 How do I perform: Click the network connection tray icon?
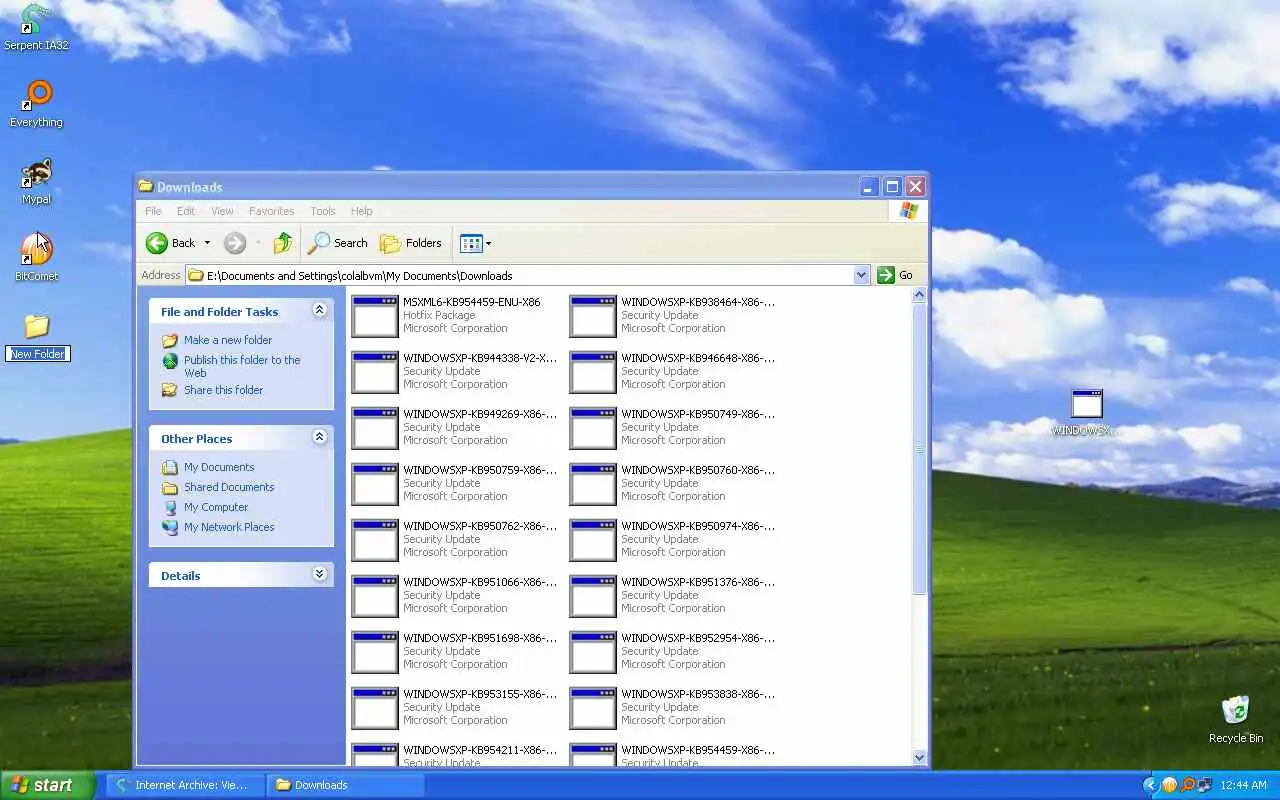[x=1204, y=785]
